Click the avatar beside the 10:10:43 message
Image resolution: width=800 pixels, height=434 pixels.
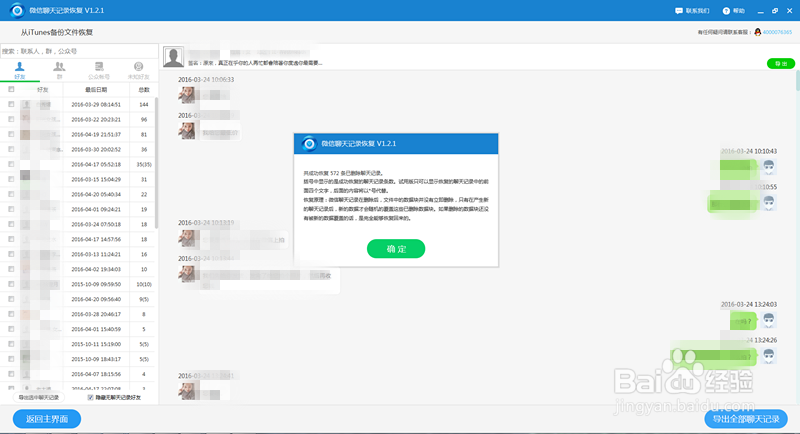click(x=768, y=166)
